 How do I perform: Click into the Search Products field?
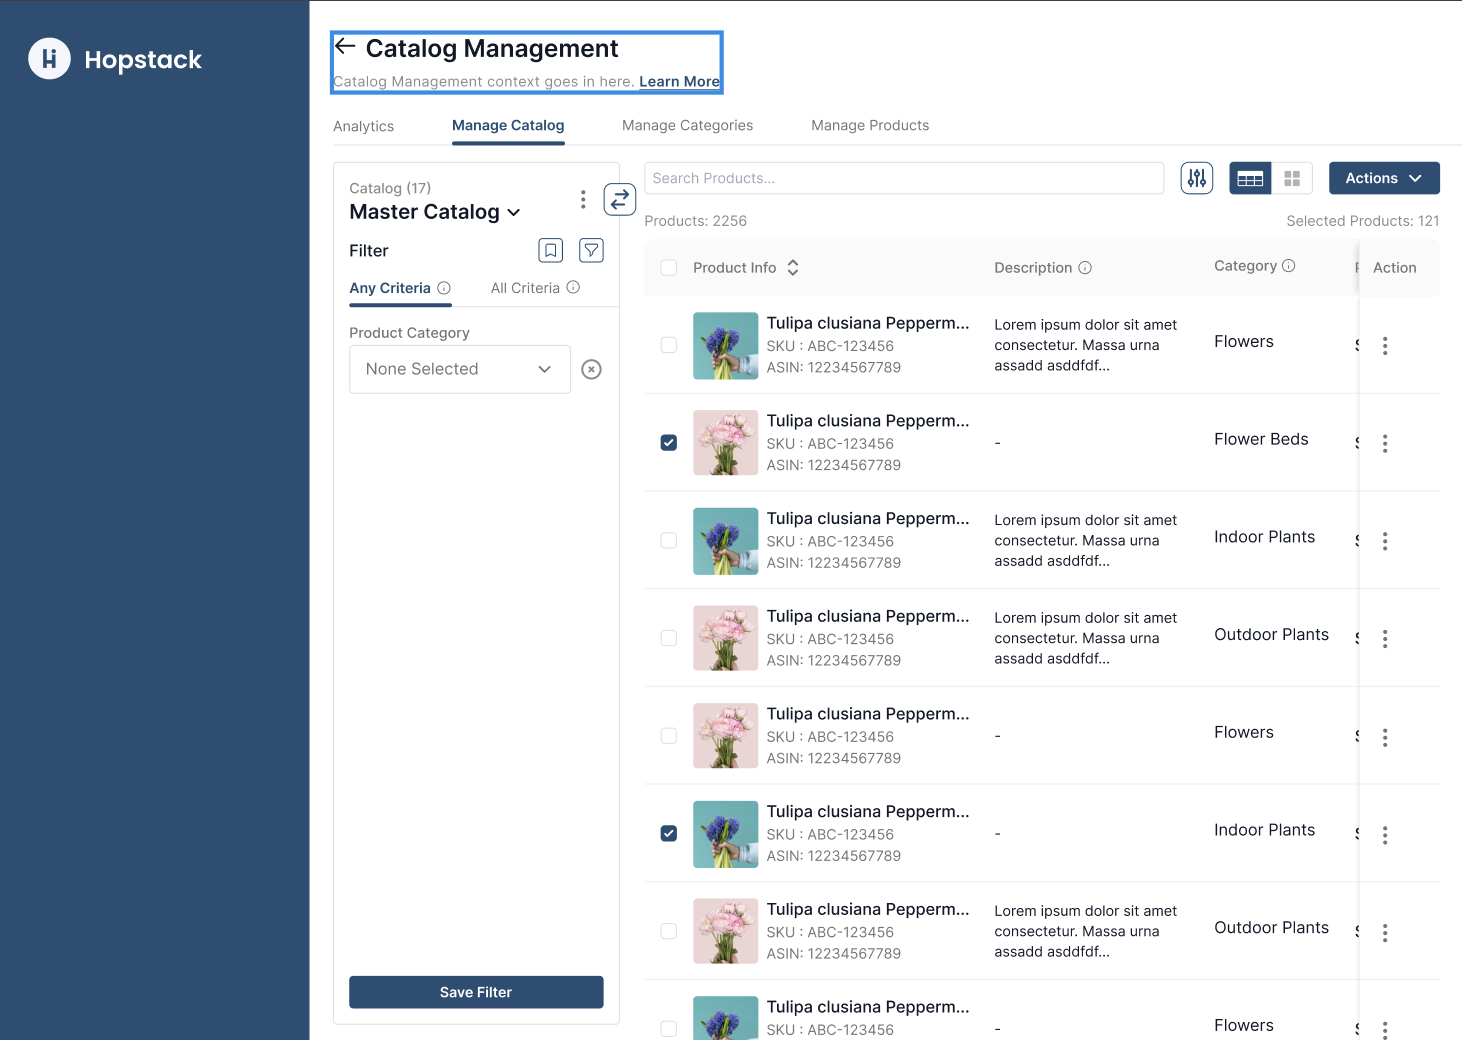pyautogui.click(x=903, y=179)
